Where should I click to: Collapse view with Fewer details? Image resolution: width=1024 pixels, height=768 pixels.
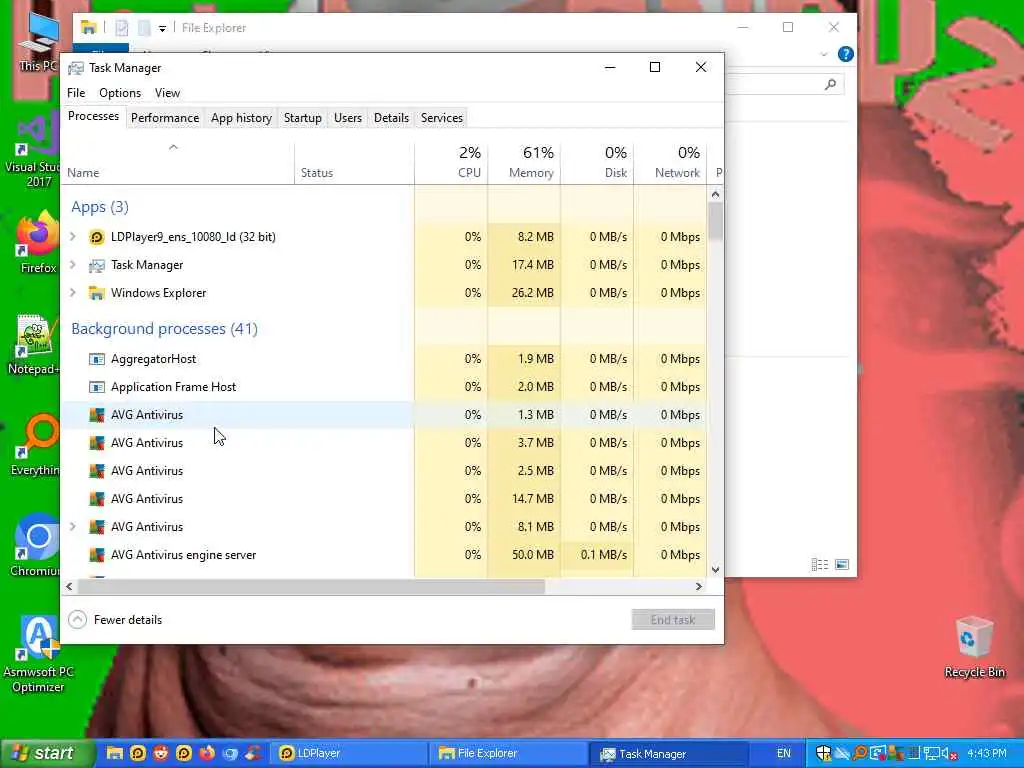pyautogui.click(x=116, y=620)
